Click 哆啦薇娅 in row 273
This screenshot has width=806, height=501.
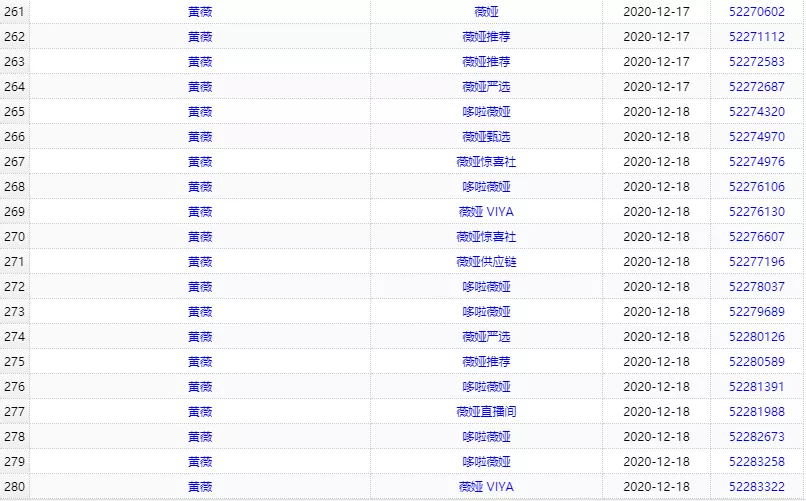(486, 311)
